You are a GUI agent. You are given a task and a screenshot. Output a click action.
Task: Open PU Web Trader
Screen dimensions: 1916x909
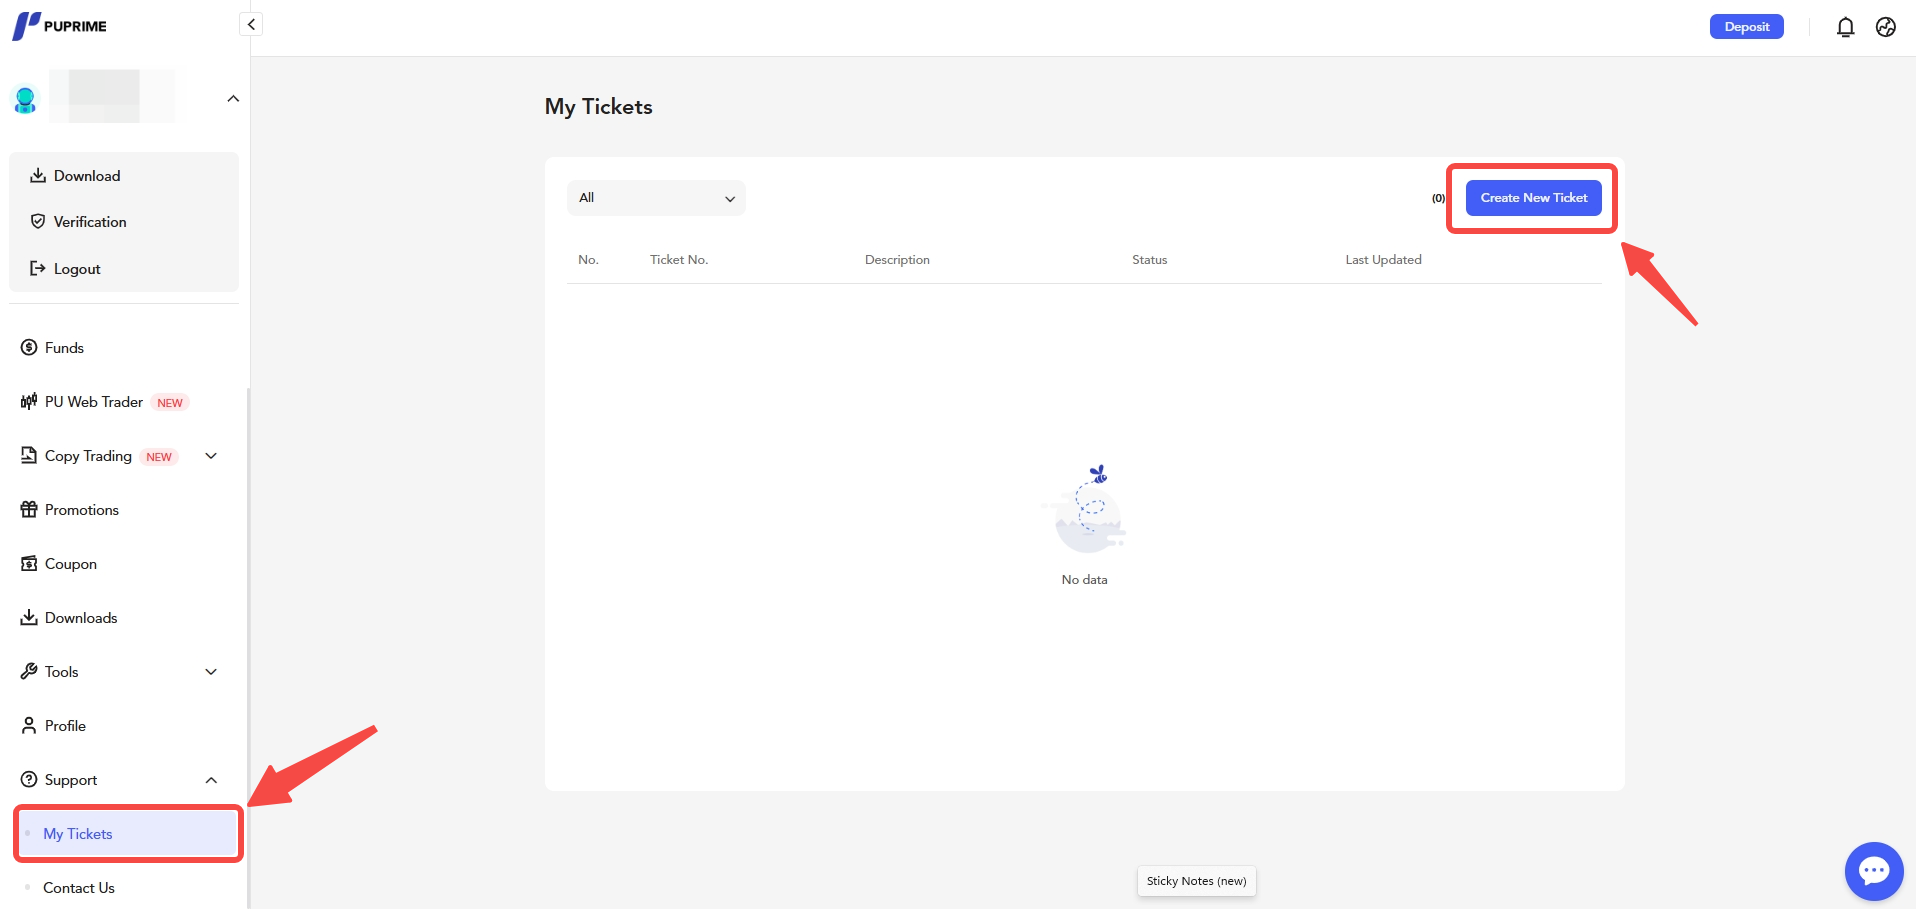[x=93, y=402]
